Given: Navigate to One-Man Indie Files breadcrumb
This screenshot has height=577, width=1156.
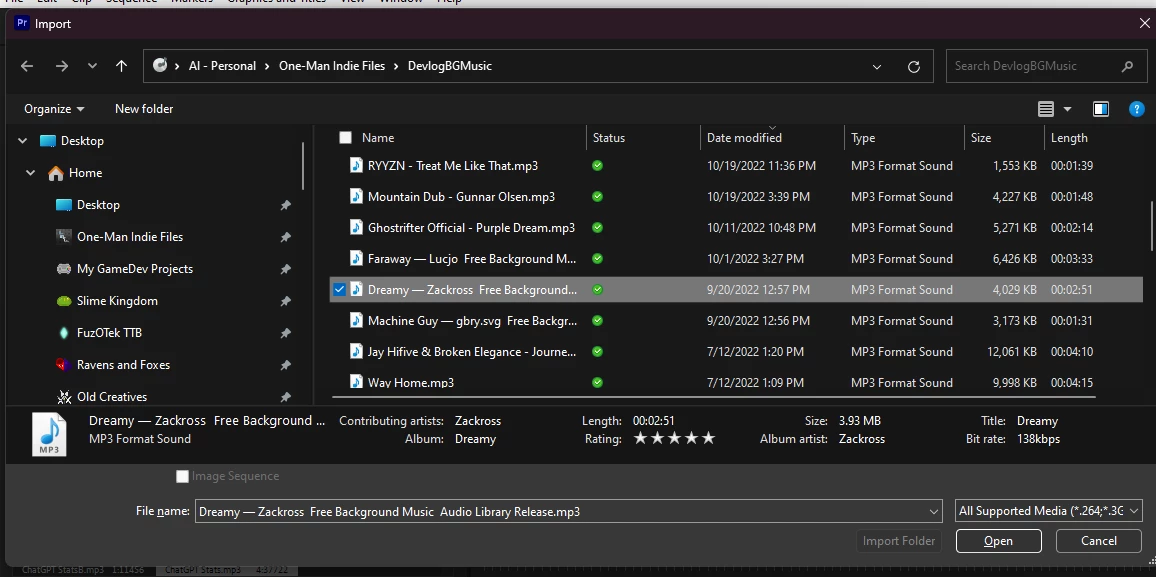Looking at the screenshot, I should [332, 66].
